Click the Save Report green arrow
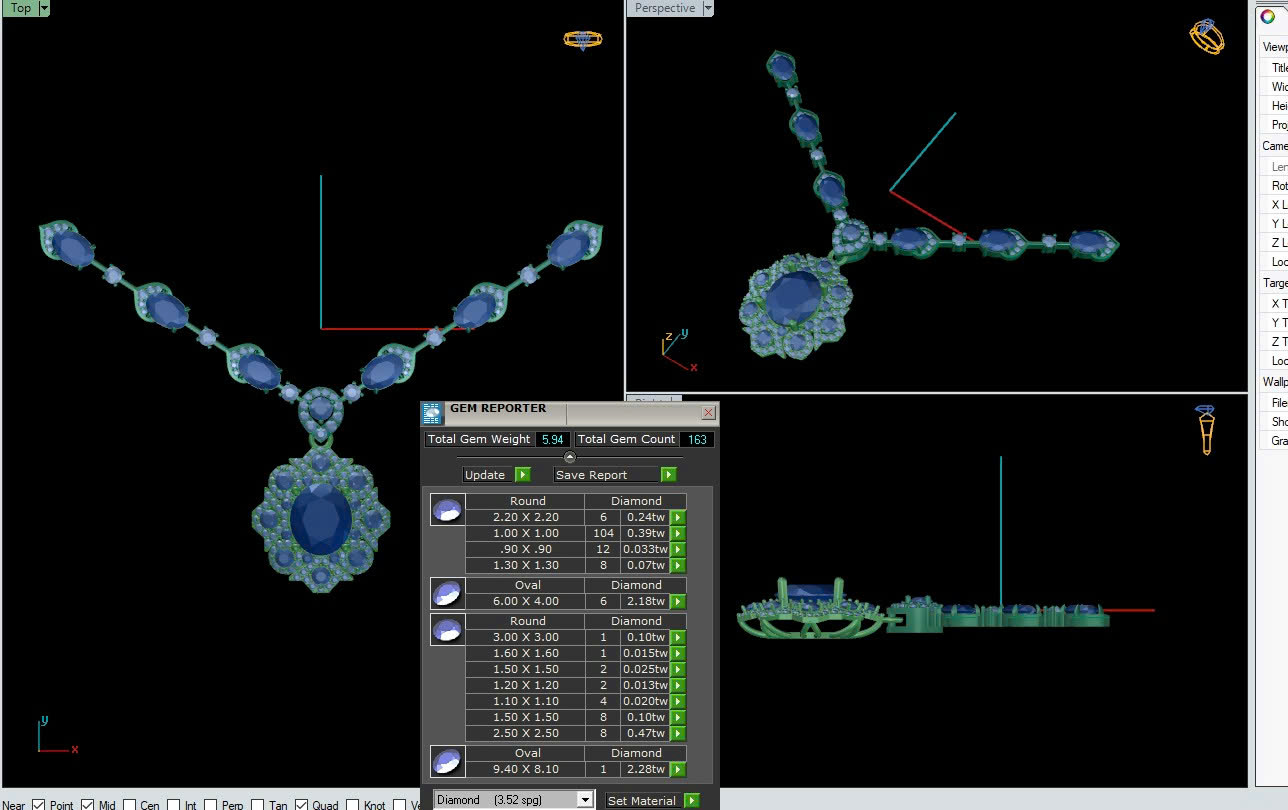 [668, 475]
